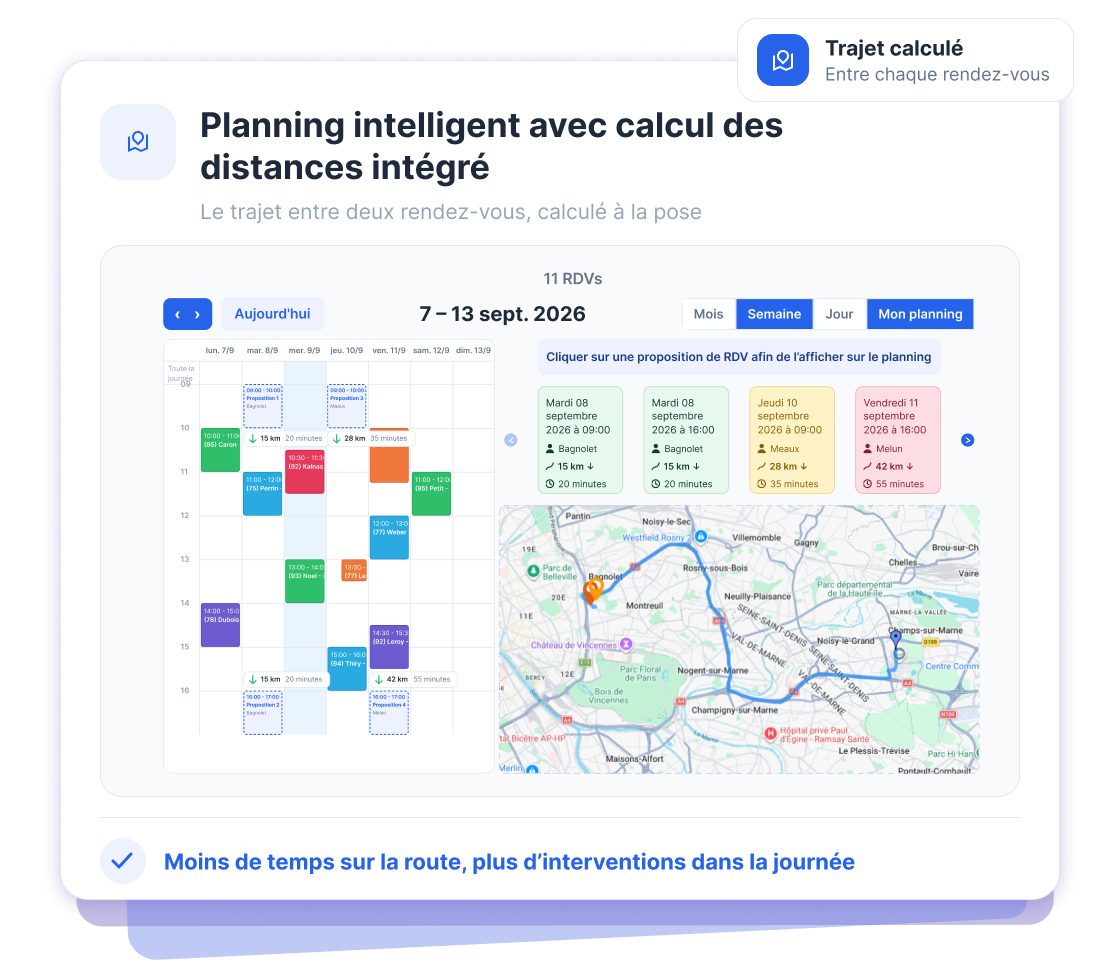Select the Mardi 08 septembre 16:00 proposal card
The height and width of the screenshot is (971, 1120).
(686, 440)
